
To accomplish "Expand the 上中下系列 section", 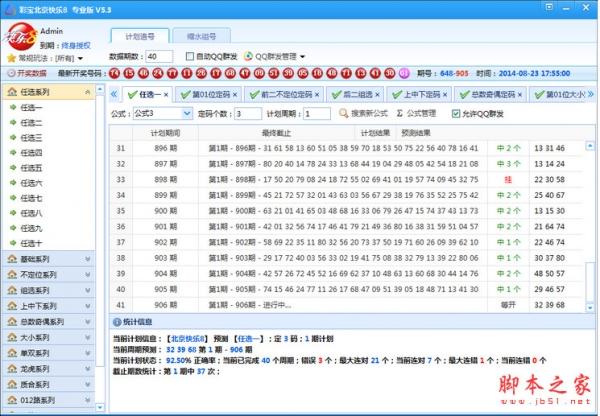I will coord(88,306).
